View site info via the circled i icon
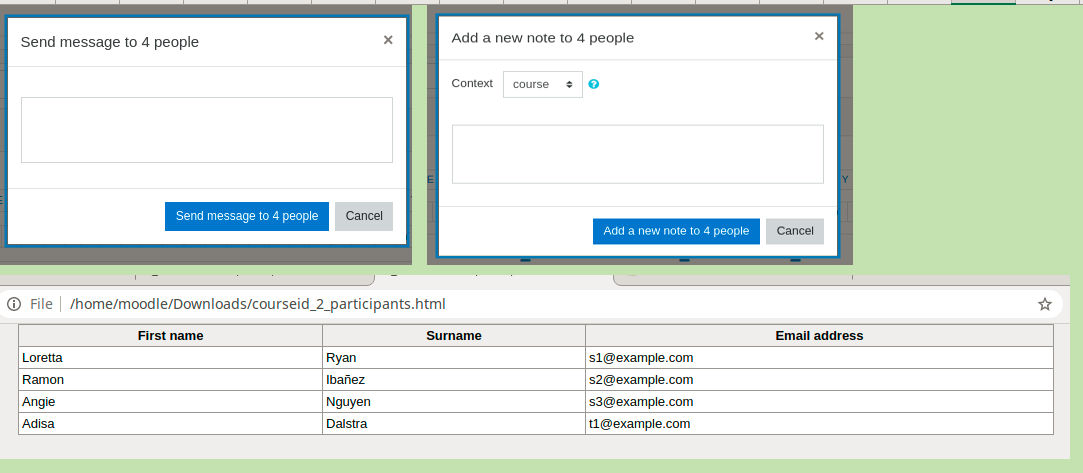Screen dimensions: 1083x473 pos(14,304)
